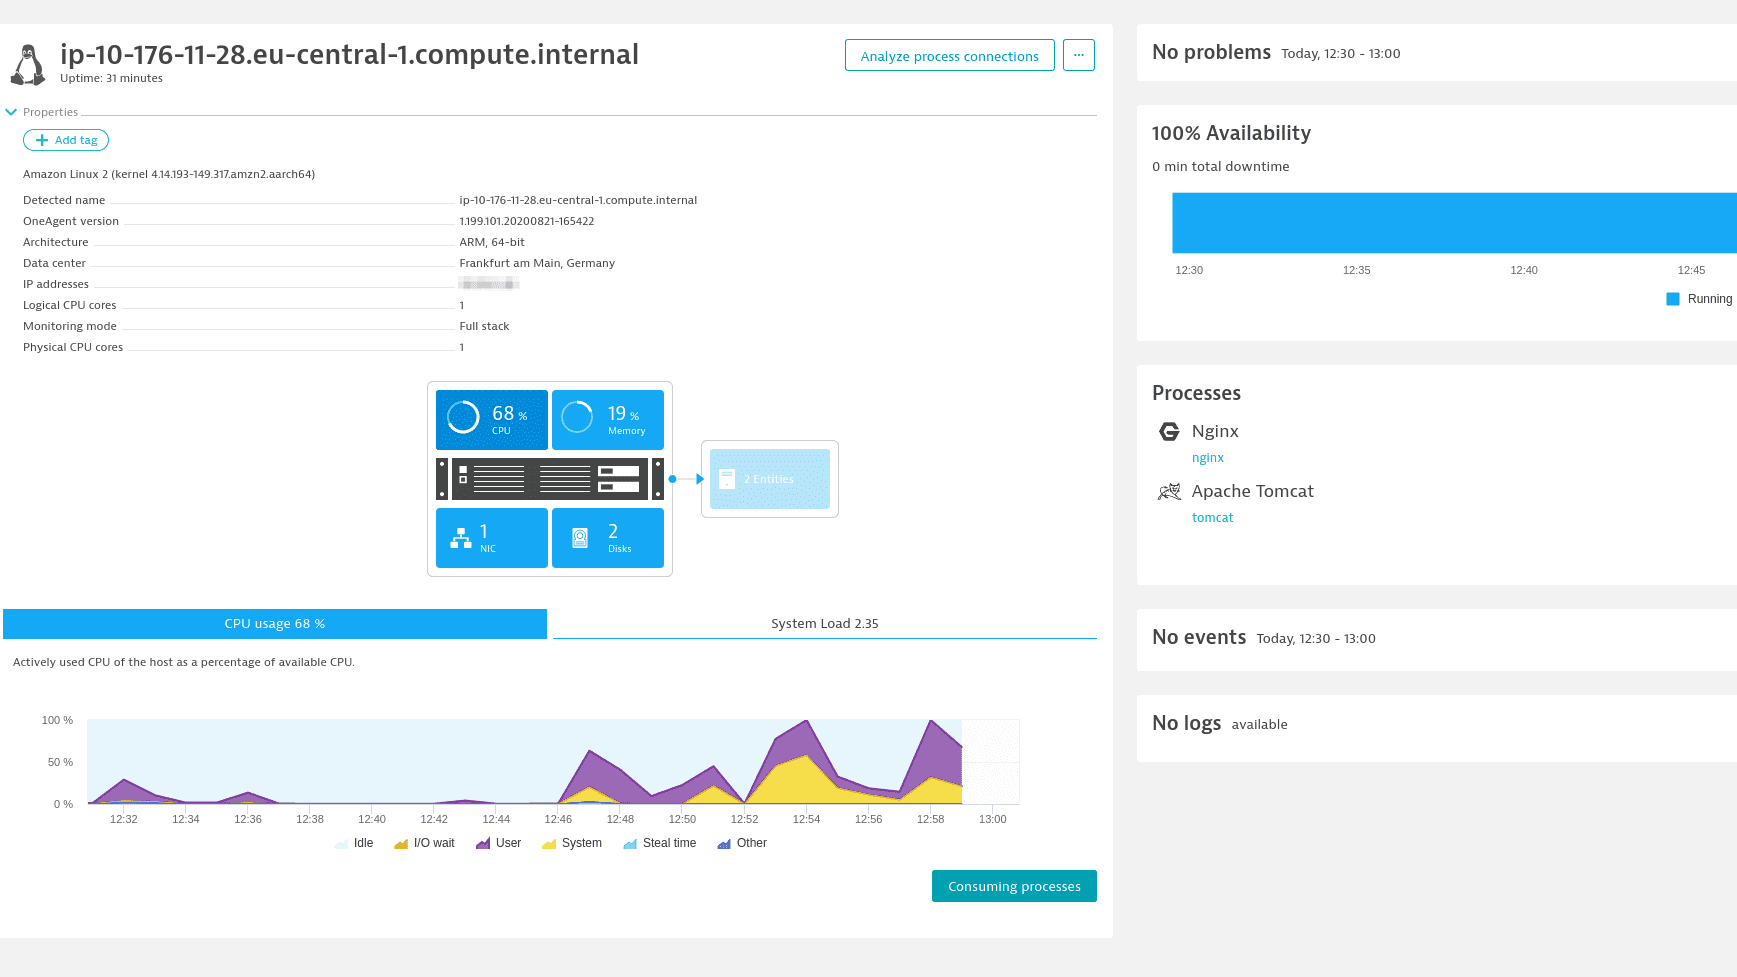
Task: Click the 'Full stack' monitoring mode value
Action: coord(484,326)
